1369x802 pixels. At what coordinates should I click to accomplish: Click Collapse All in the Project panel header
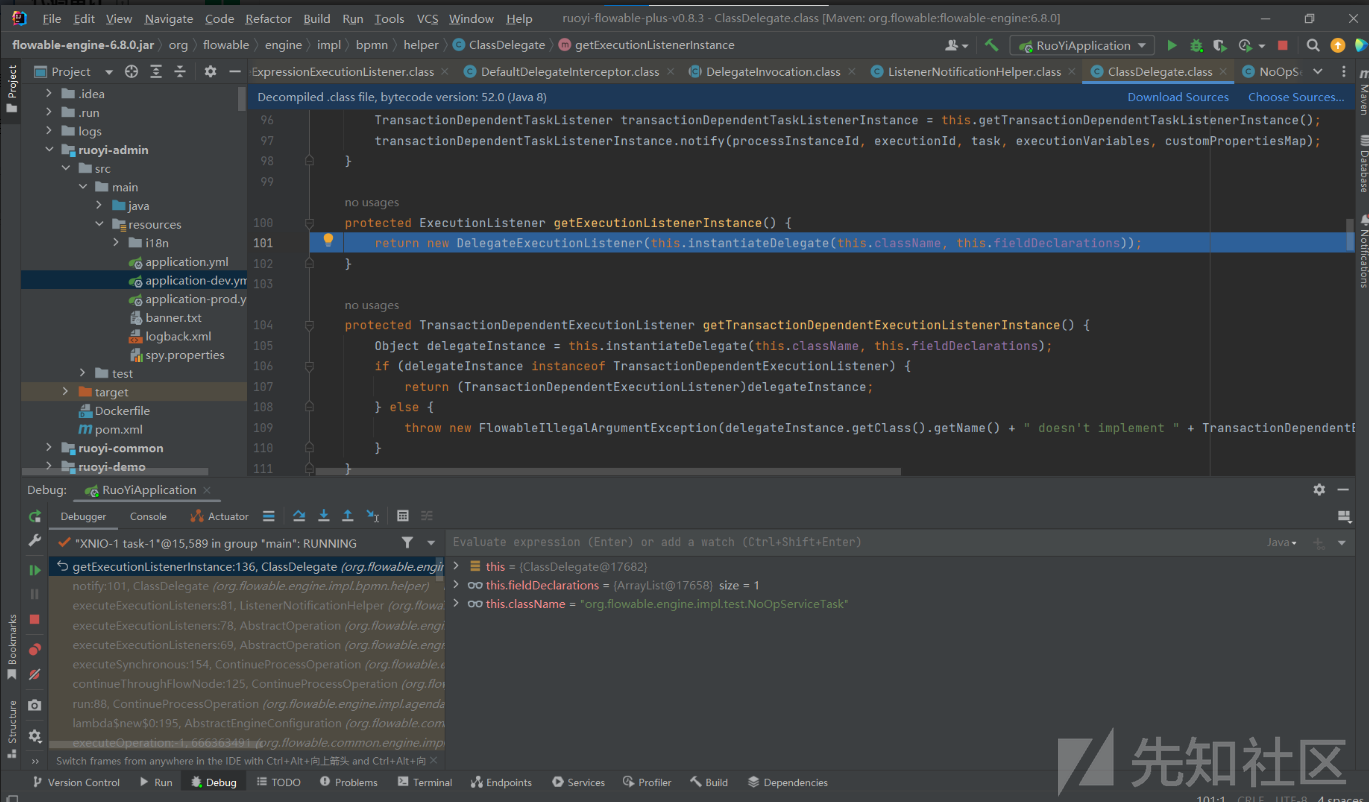point(180,71)
